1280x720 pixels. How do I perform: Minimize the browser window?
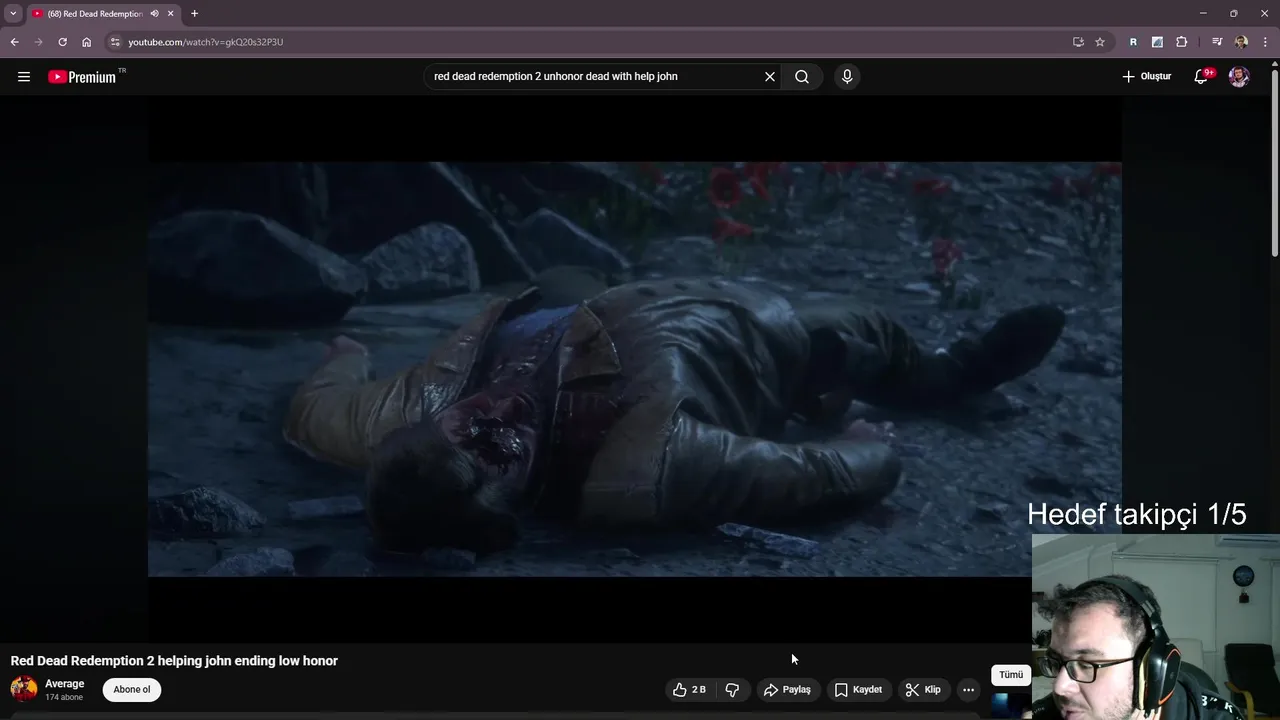(x=1203, y=14)
